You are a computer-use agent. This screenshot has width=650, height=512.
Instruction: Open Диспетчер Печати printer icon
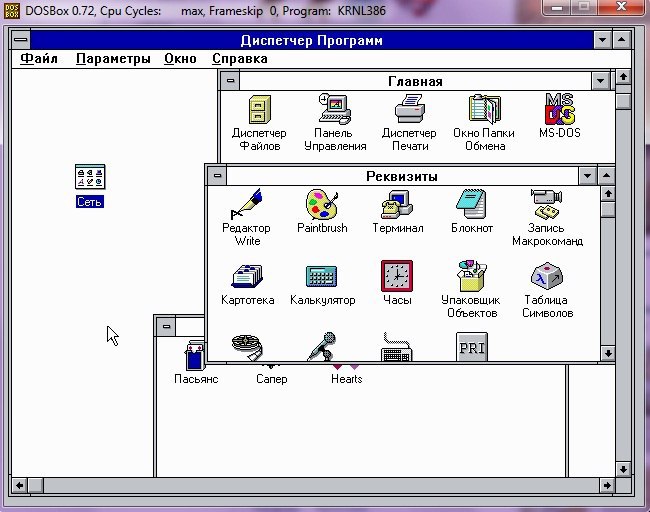[x=410, y=109]
